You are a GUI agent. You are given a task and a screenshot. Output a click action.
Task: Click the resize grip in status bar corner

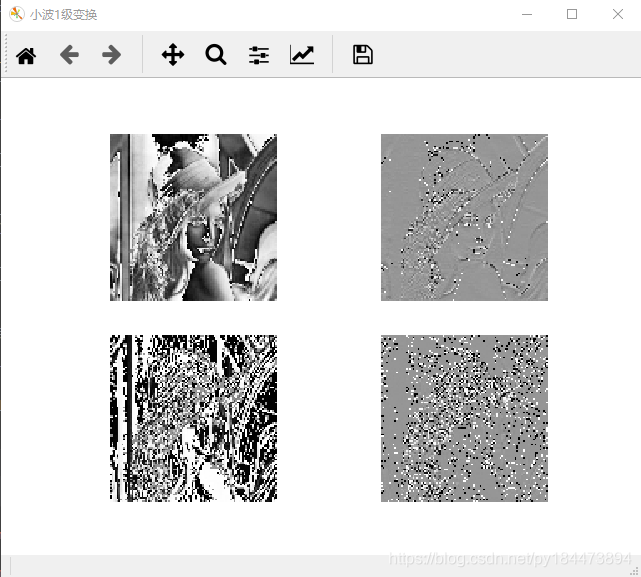[635, 571]
